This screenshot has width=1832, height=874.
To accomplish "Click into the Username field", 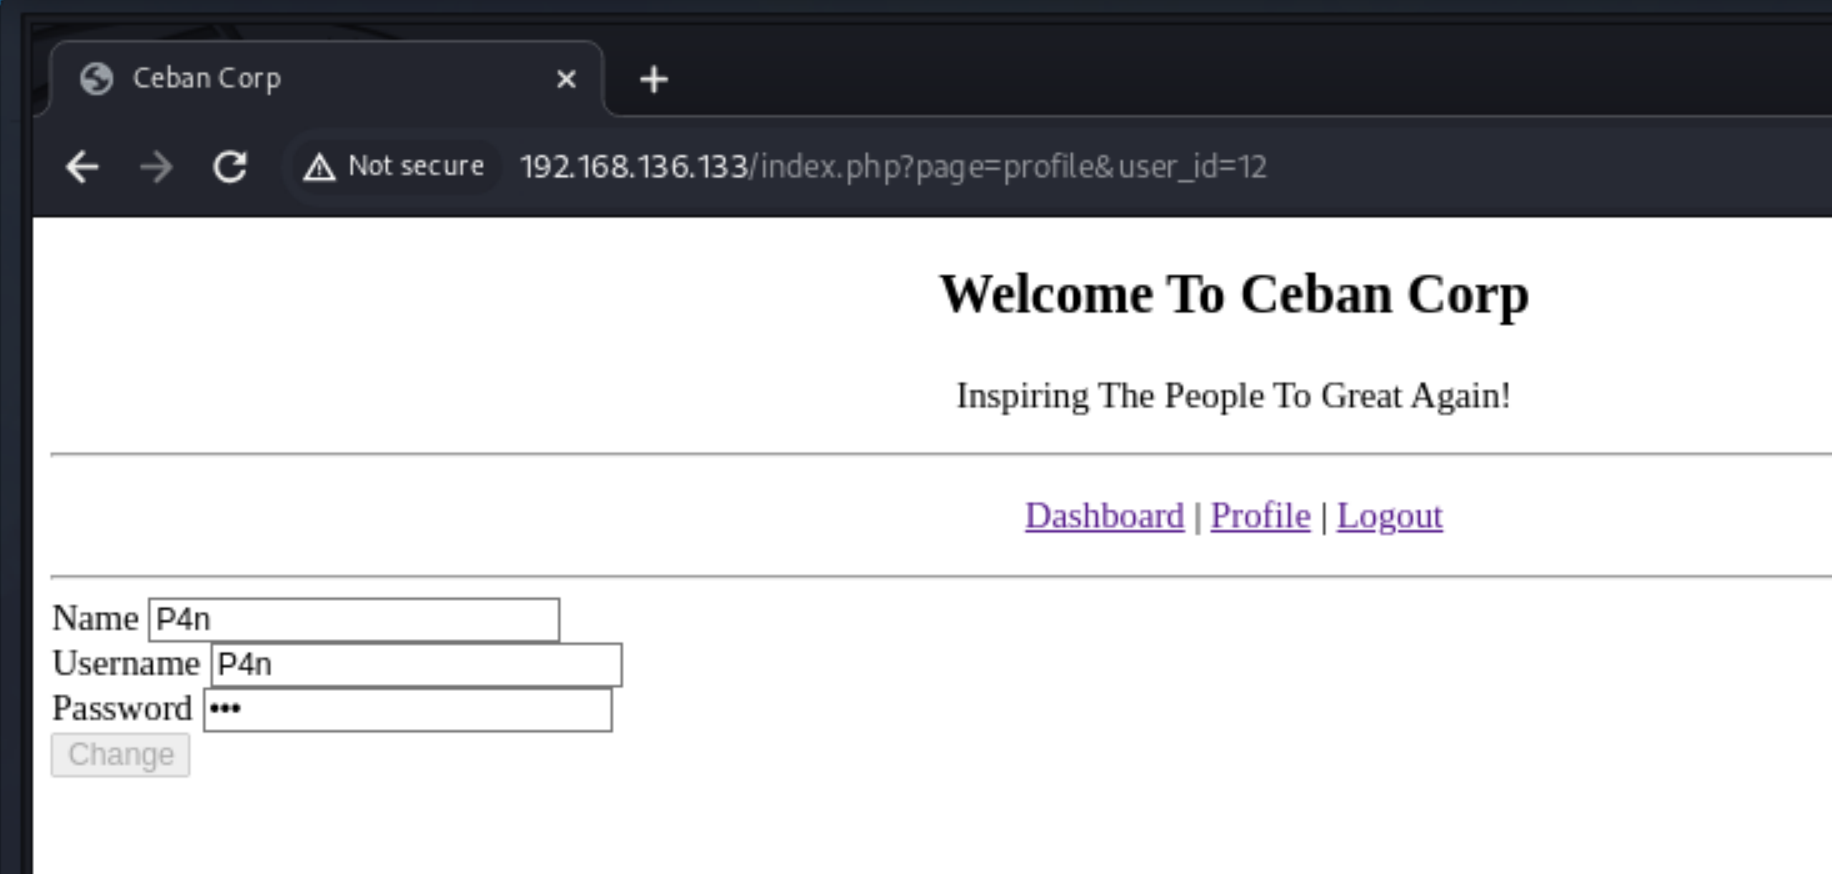I will pyautogui.click(x=416, y=665).
